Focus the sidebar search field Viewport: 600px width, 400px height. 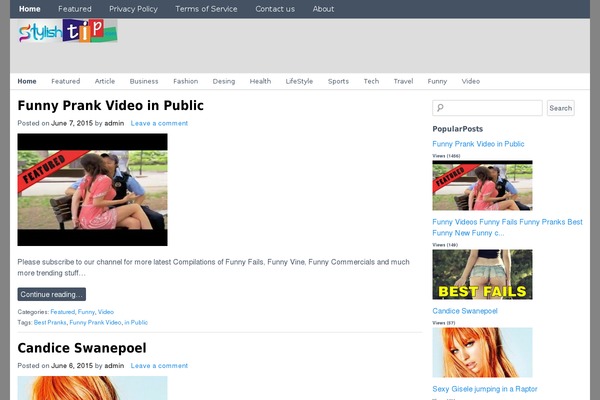click(x=487, y=108)
